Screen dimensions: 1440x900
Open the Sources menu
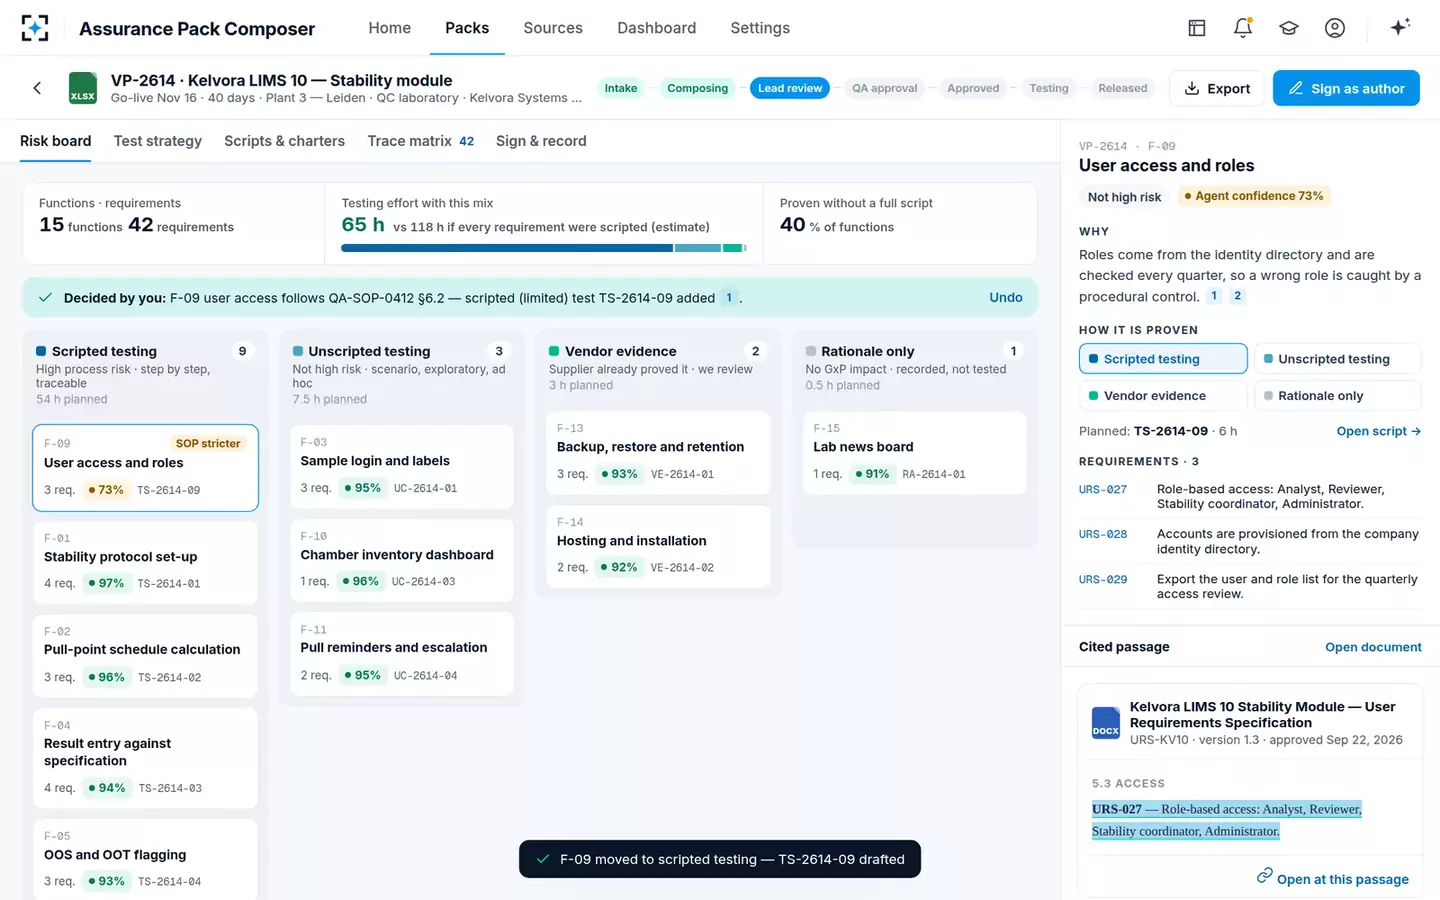click(553, 28)
